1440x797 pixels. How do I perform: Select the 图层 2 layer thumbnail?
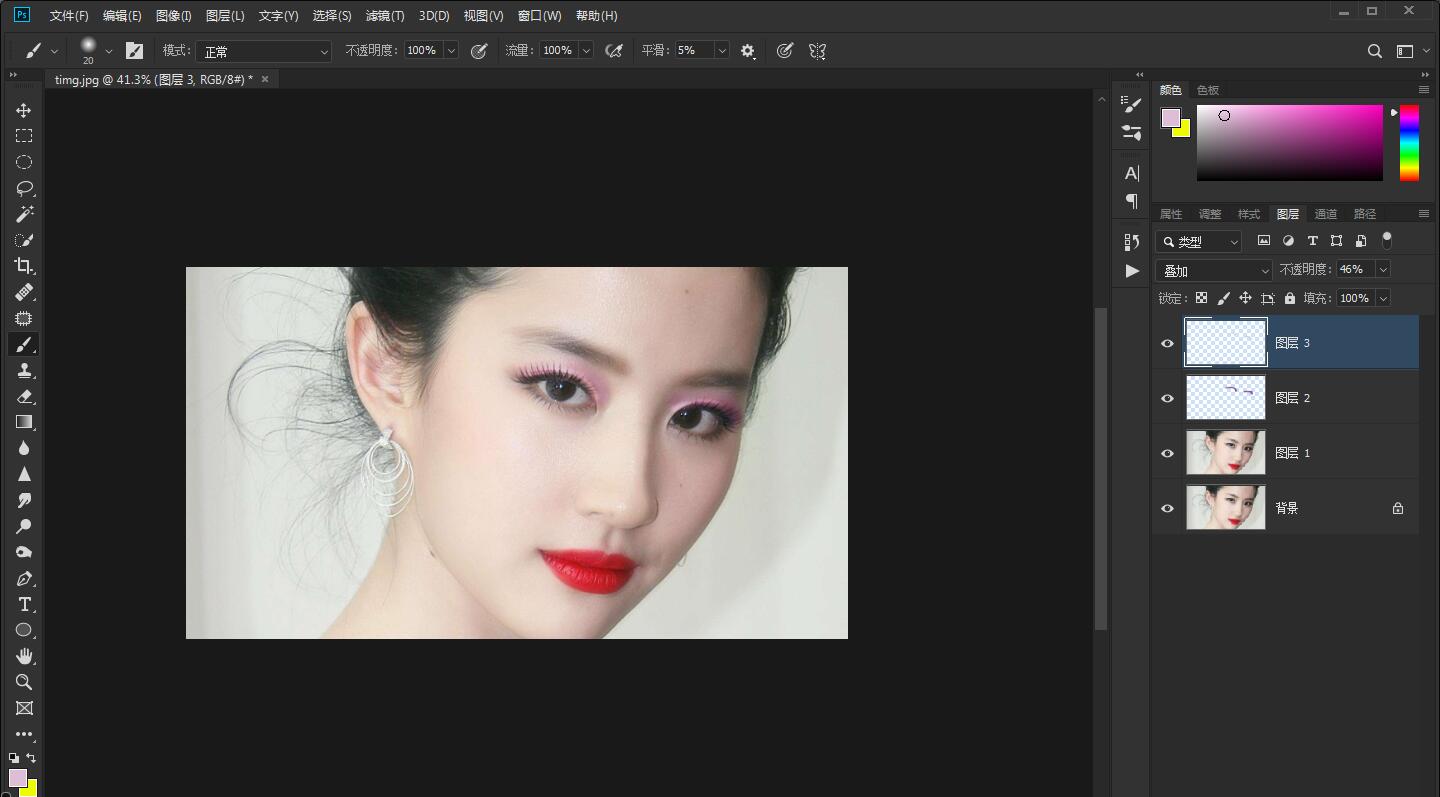[x=1225, y=397]
